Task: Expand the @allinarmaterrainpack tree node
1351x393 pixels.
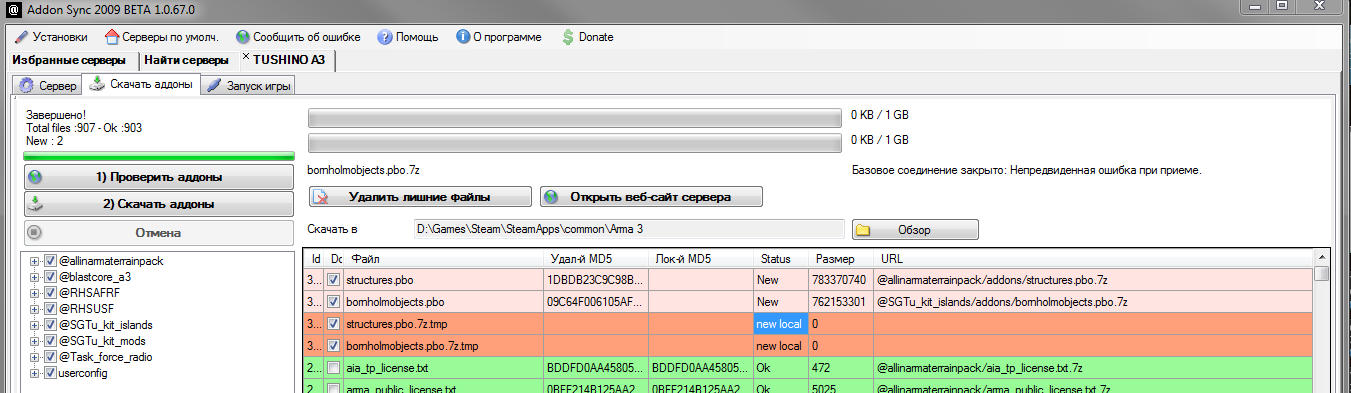Action: coord(35,261)
